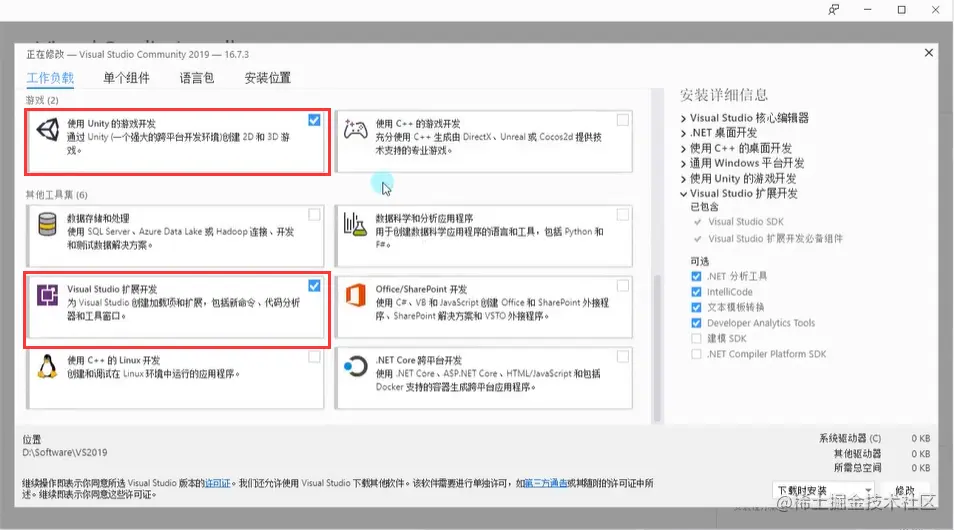
Task: Click the Linux penguin icon
Action: tap(47, 367)
